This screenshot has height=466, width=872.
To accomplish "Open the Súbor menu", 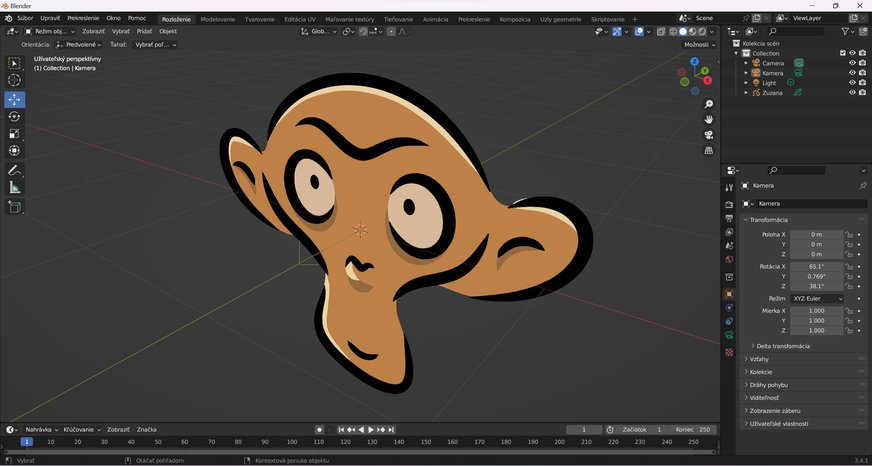I will click(x=25, y=18).
